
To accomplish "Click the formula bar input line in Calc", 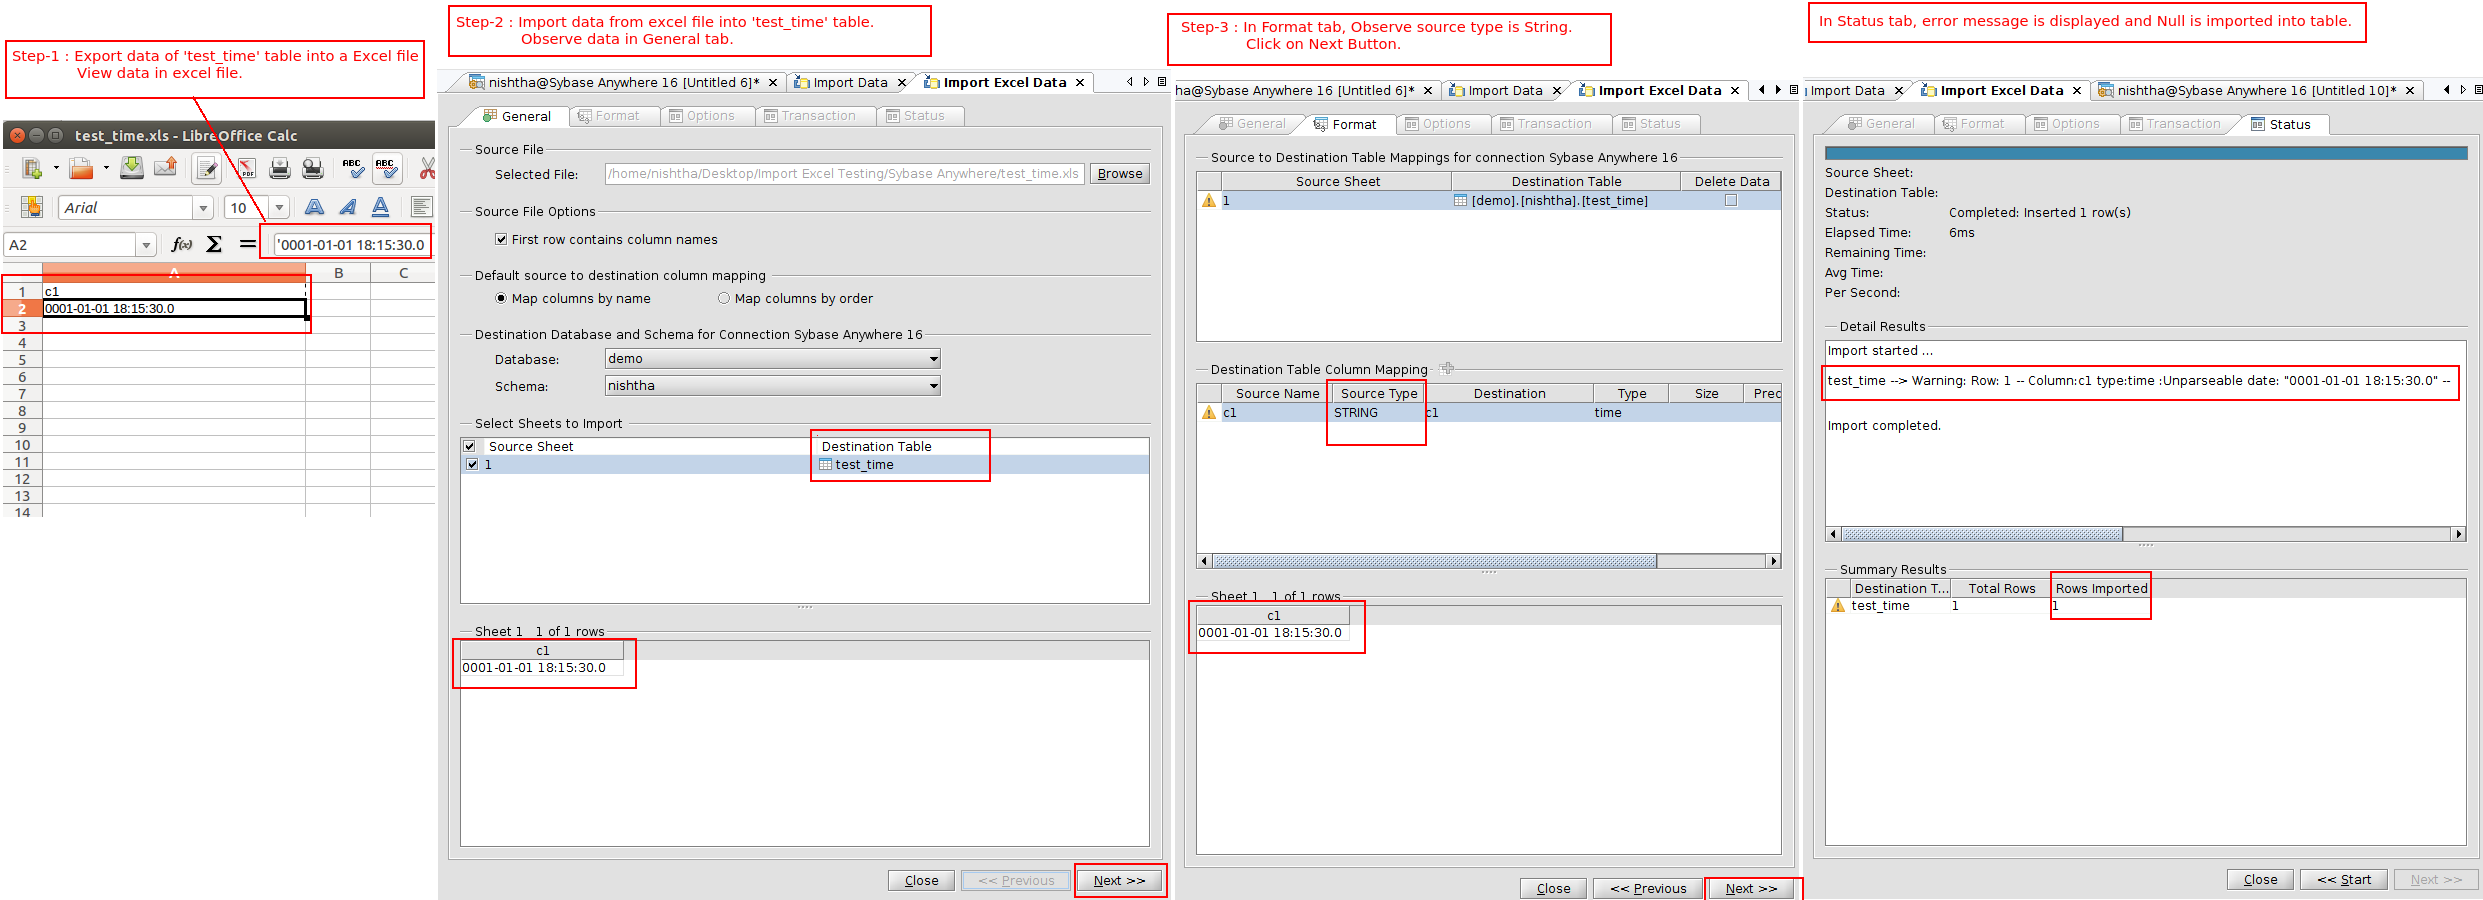I will (351, 245).
